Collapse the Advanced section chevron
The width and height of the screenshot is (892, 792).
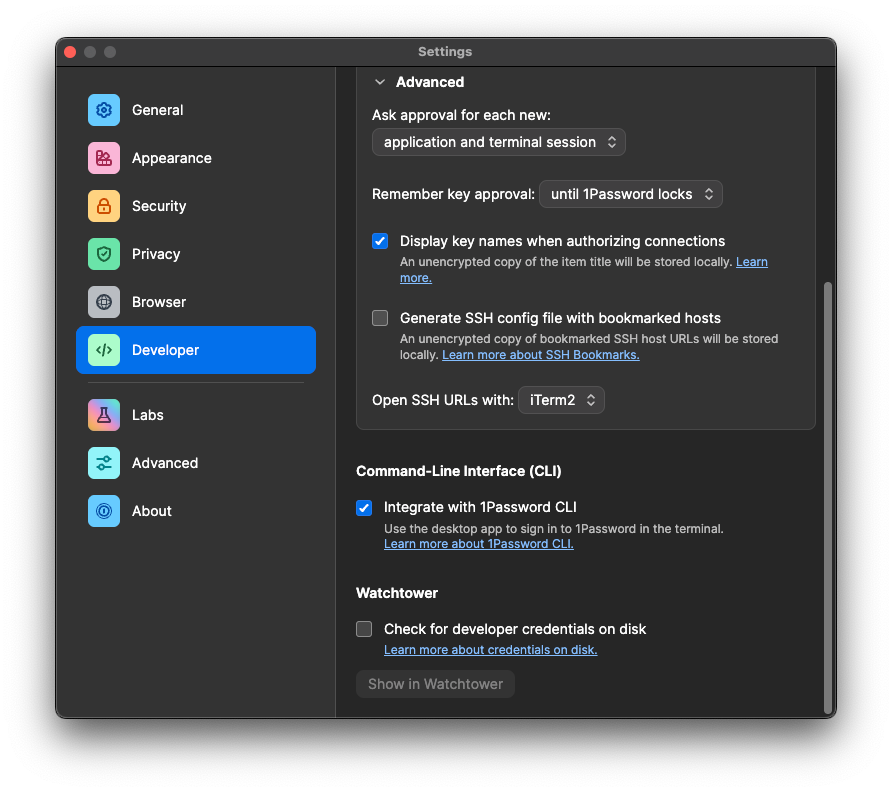pyautogui.click(x=380, y=82)
